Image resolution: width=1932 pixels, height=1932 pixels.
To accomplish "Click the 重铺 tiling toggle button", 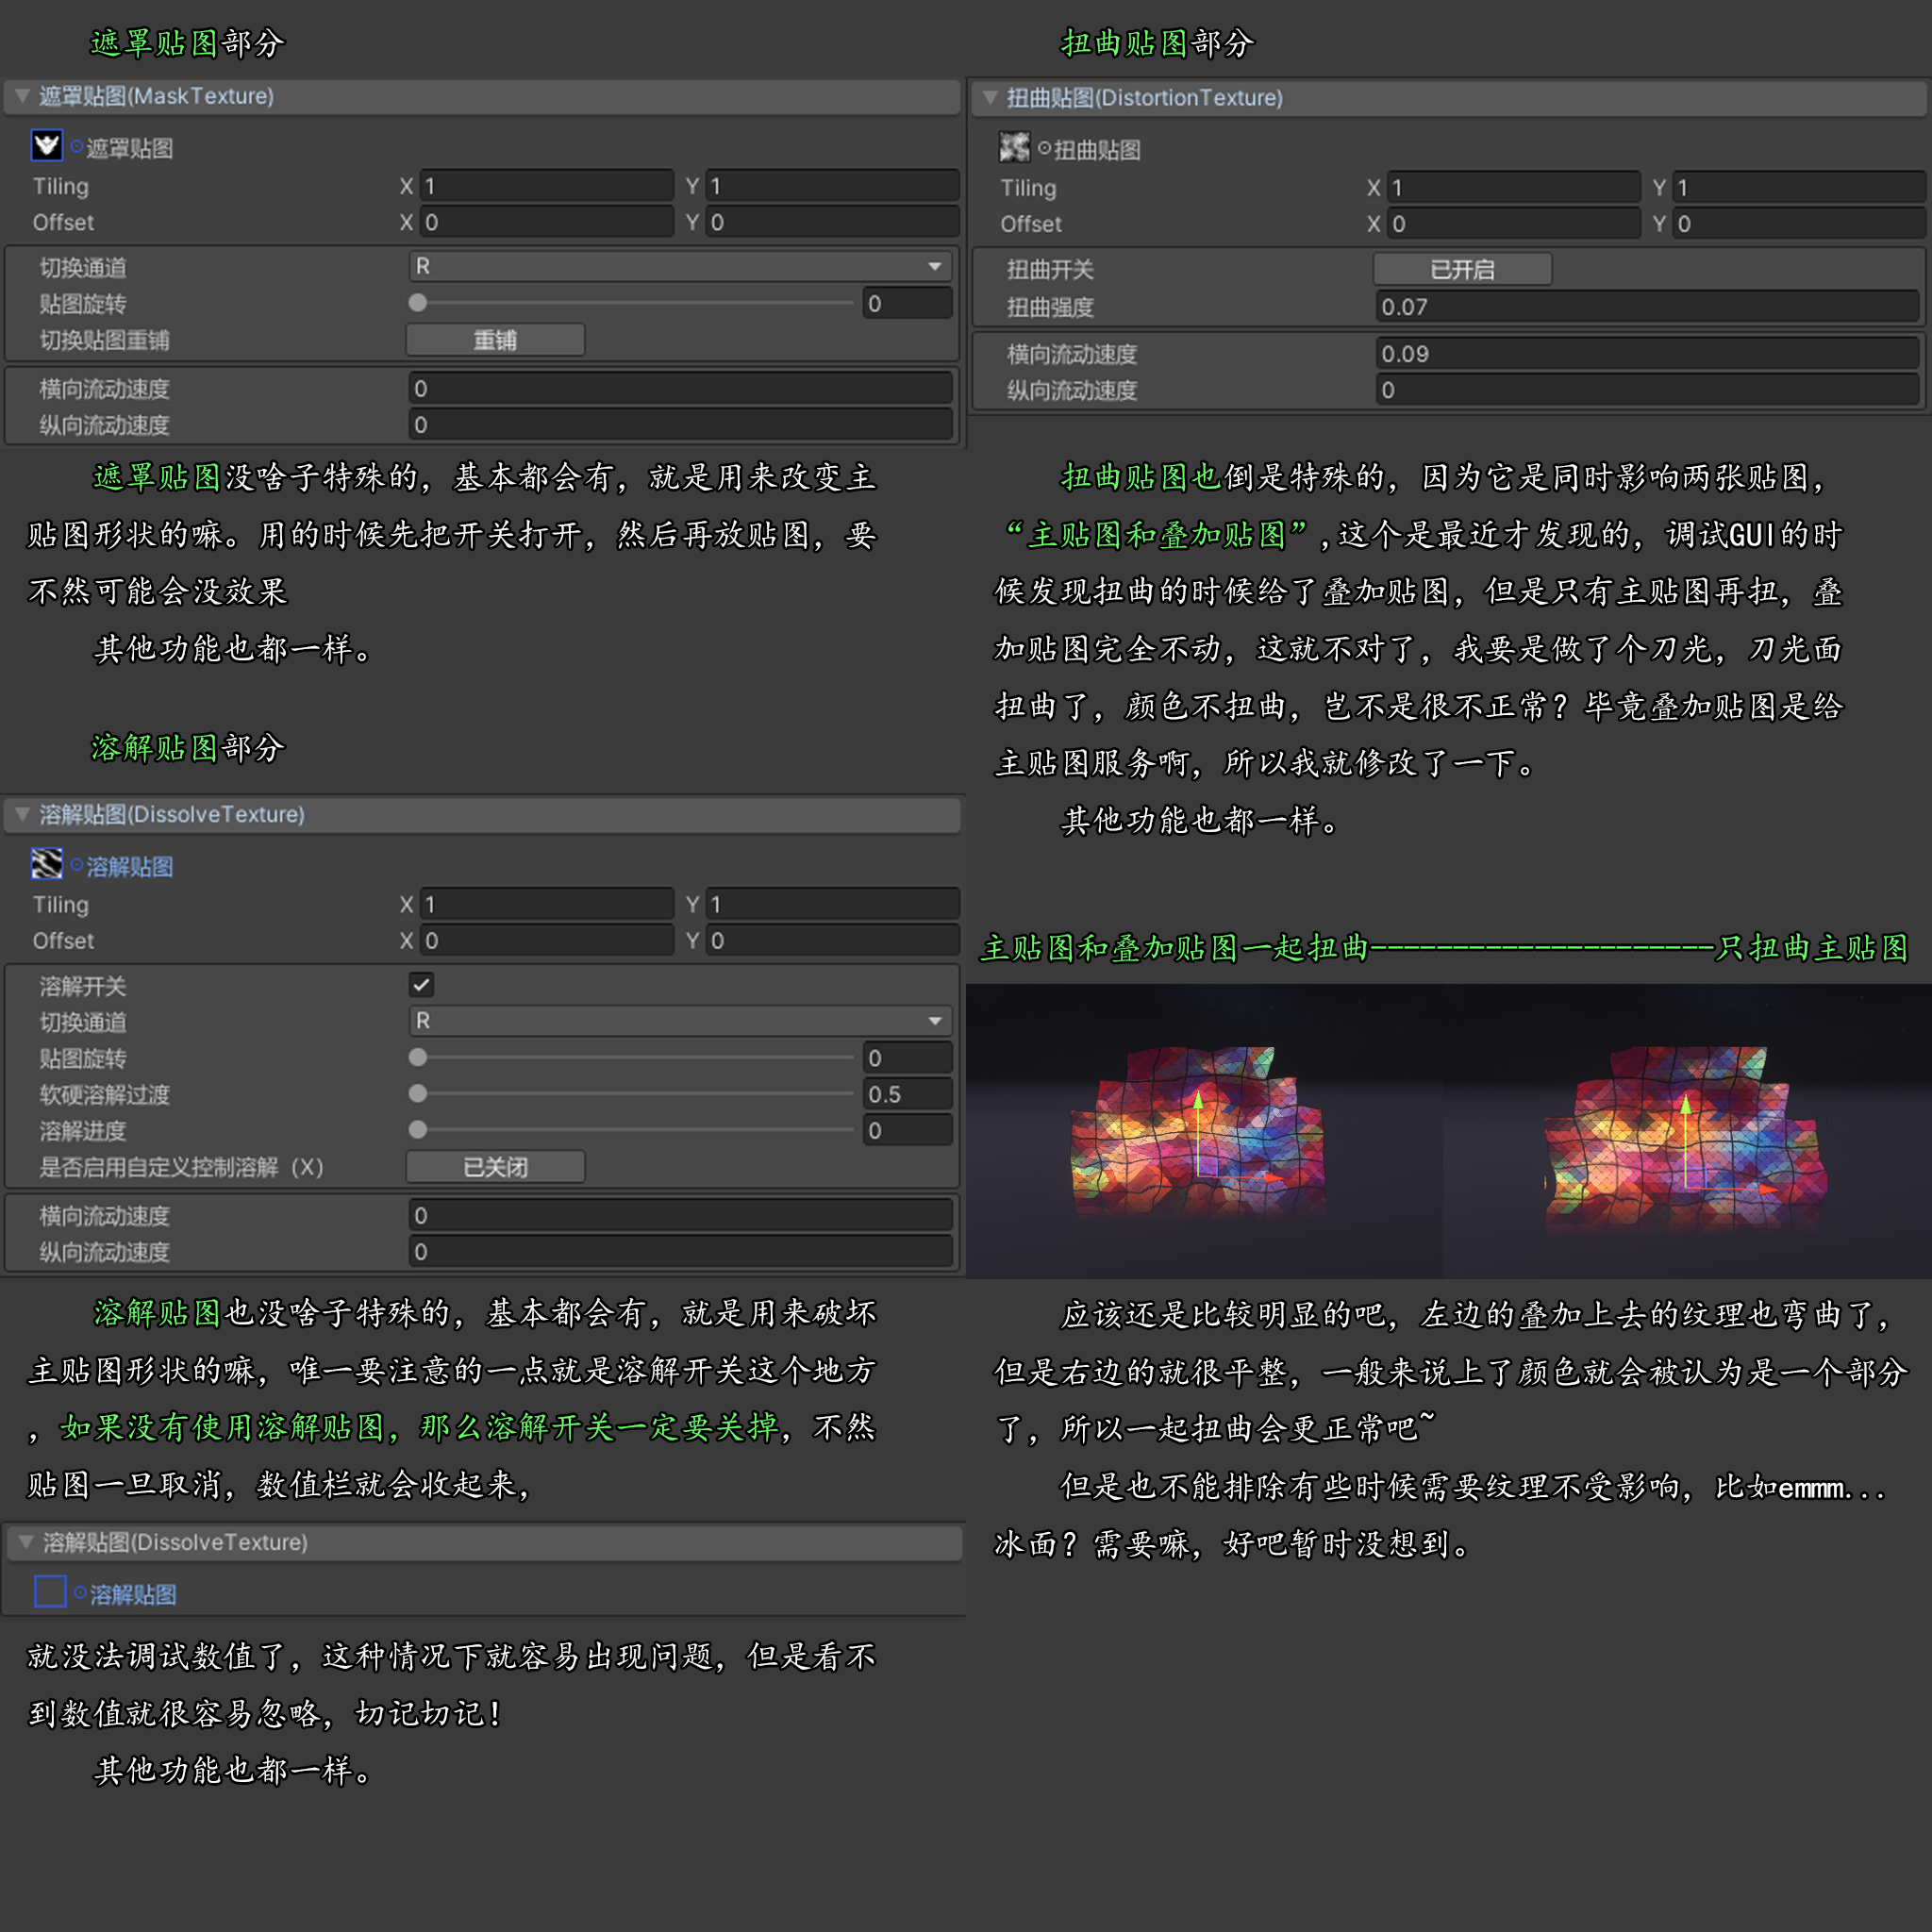I will pyautogui.click(x=495, y=340).
